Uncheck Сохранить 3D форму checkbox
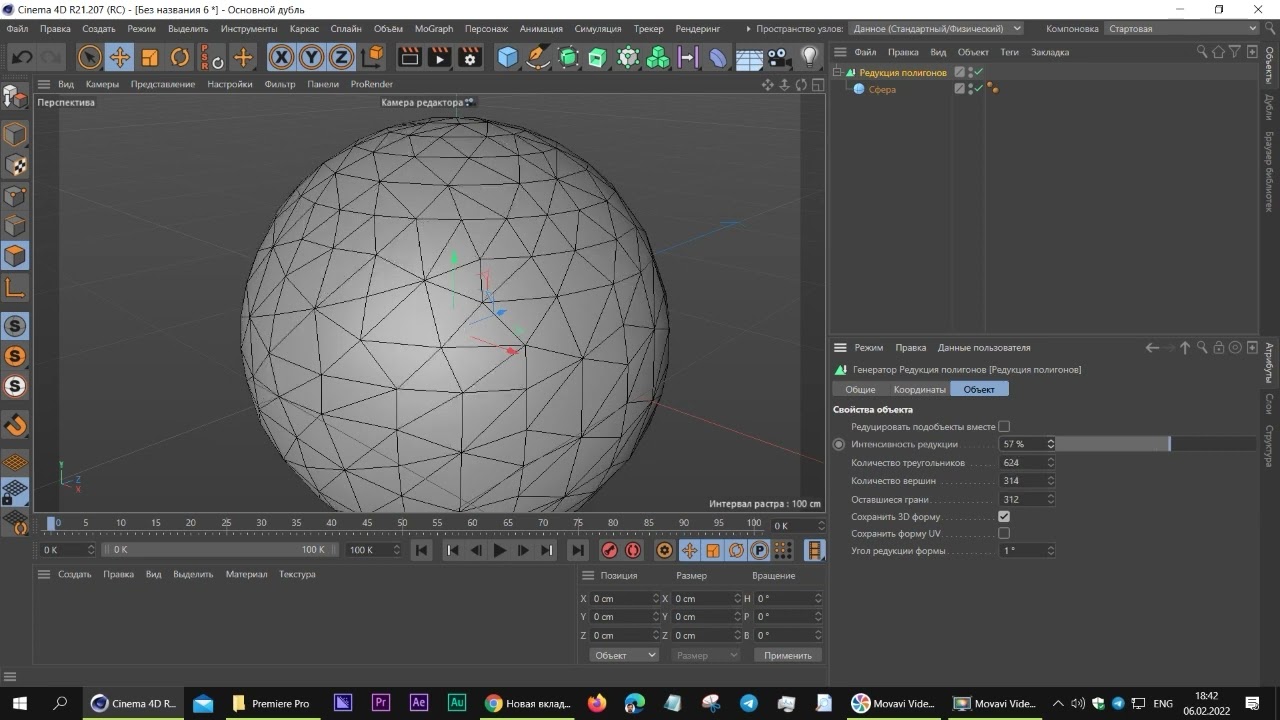Image resolution: width=1280 pixels, height=720 pixels. [x=1004, y=517]
